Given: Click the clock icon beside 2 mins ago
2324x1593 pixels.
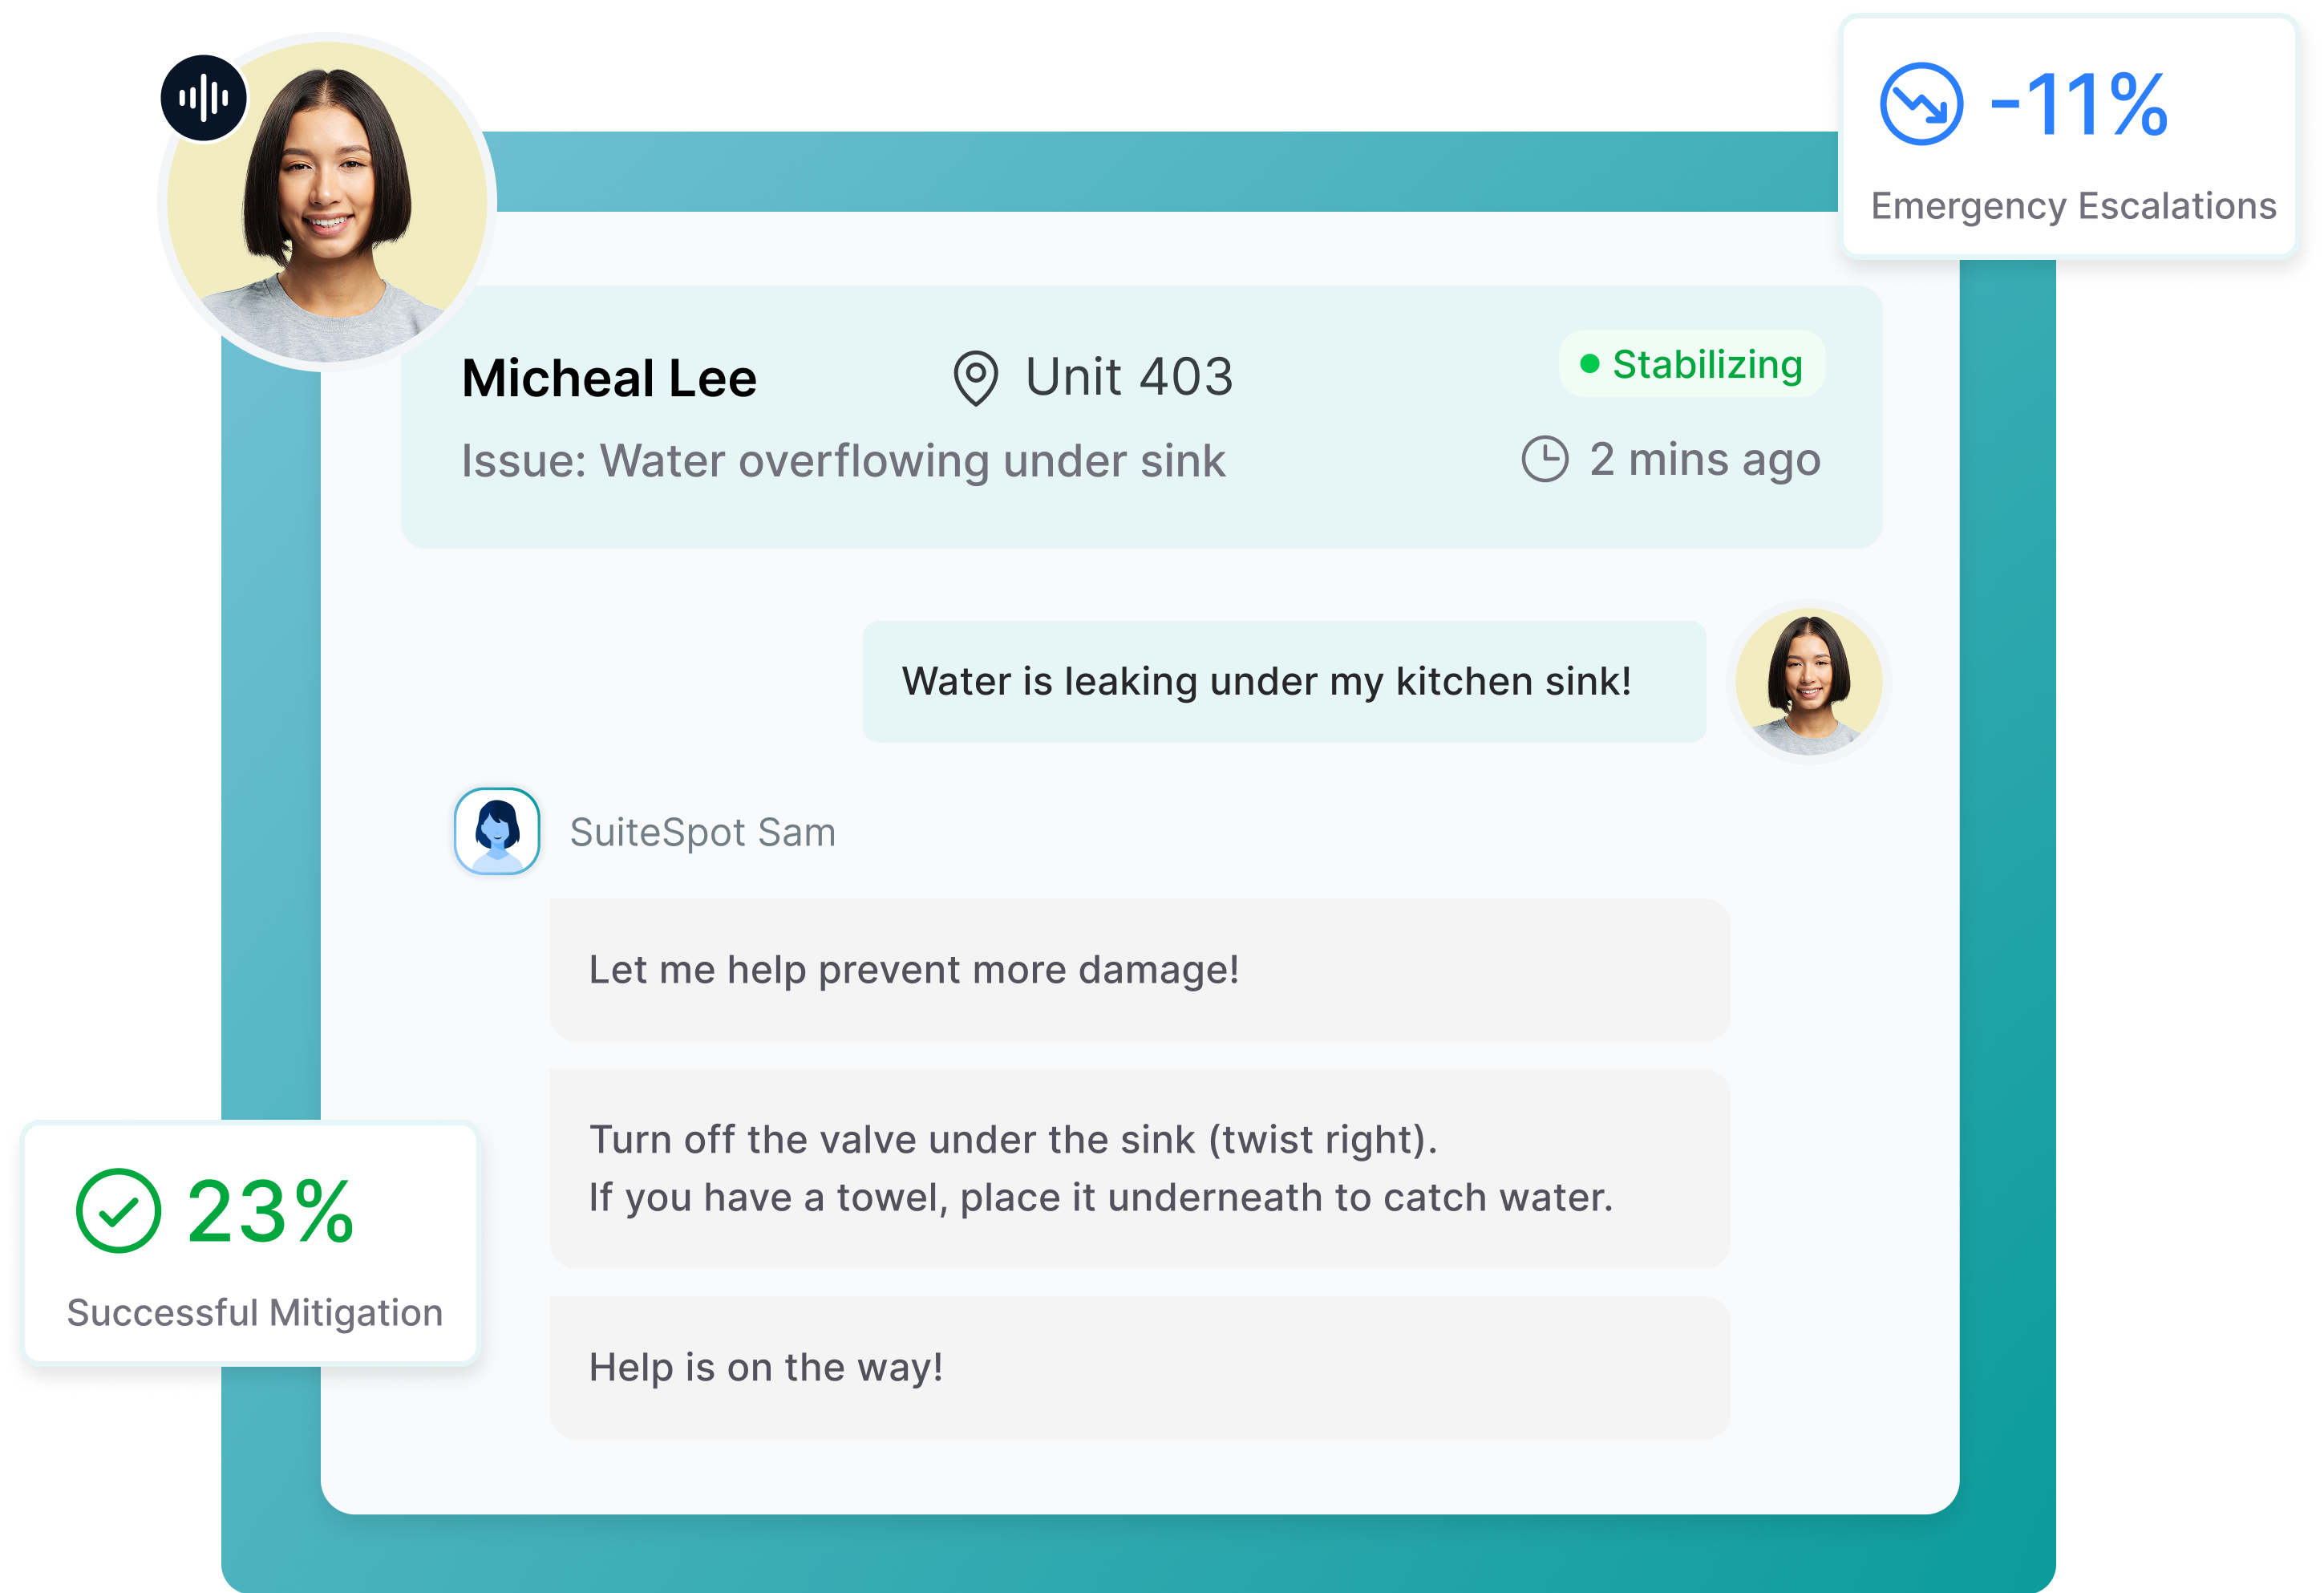Looking at the screenshot, I should pos(1545,459).
